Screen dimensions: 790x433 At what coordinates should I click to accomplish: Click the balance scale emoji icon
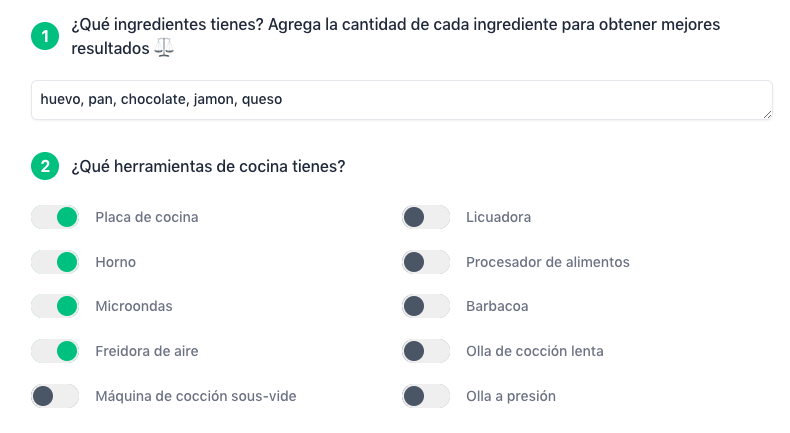pyautogui.click(x=164, y=48)
